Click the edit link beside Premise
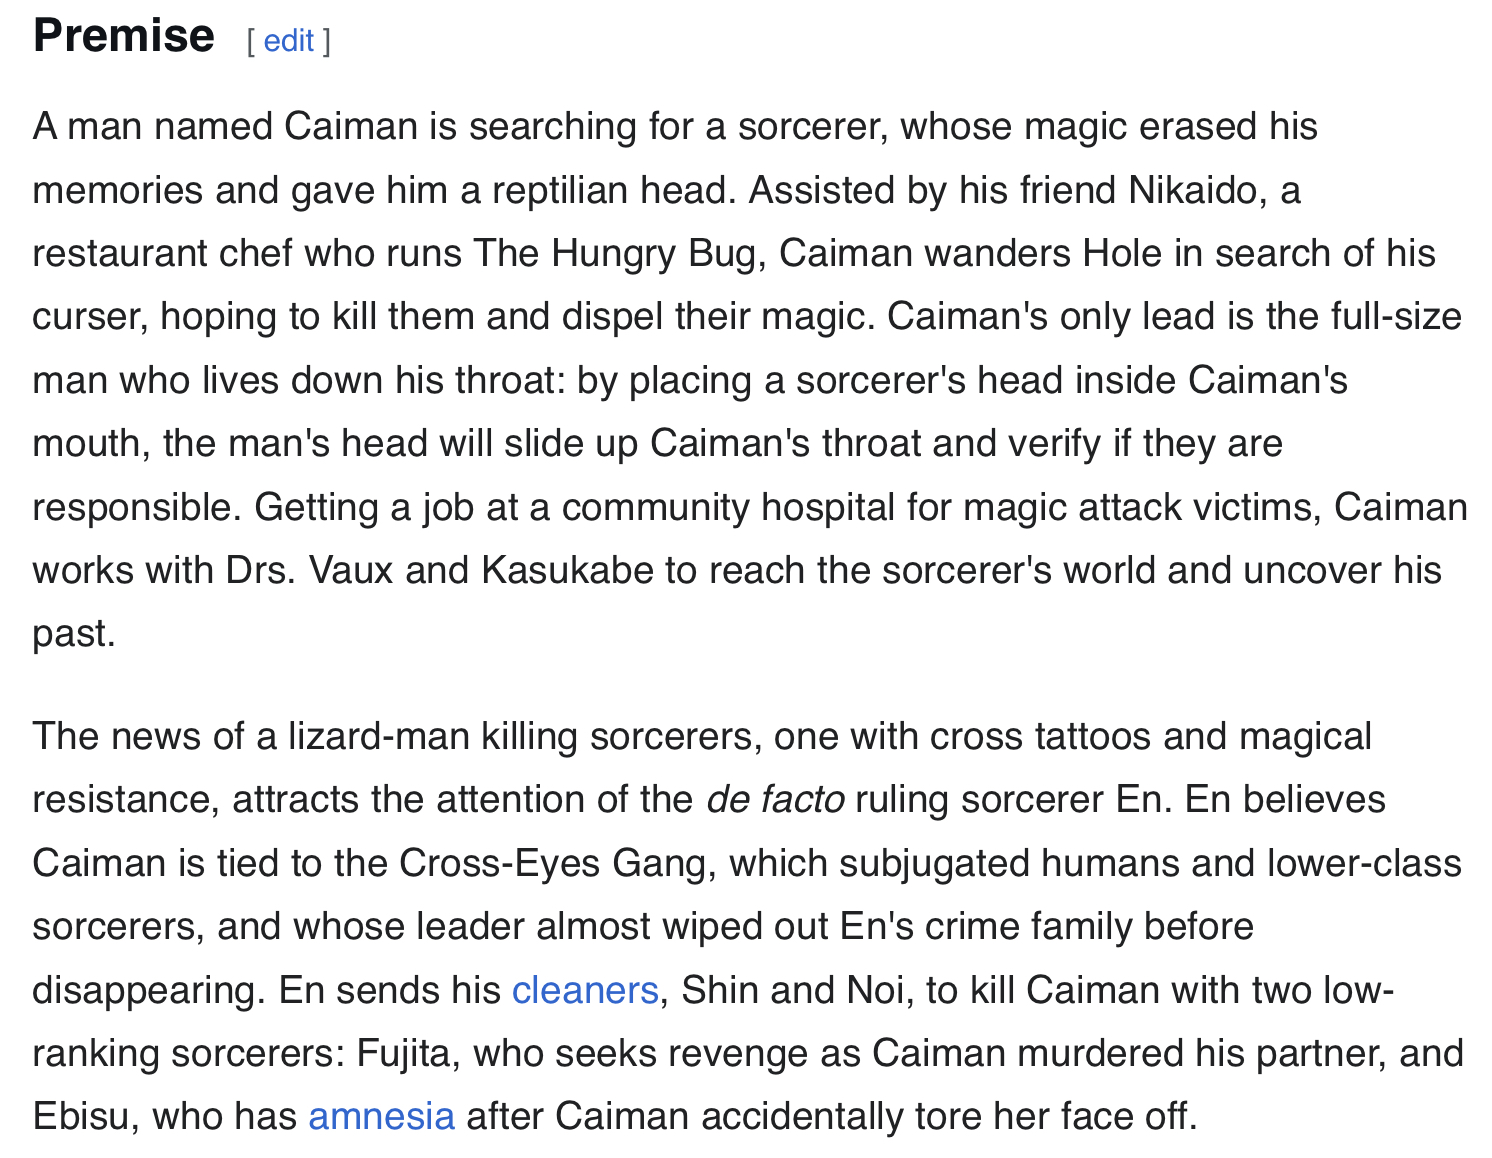 coord(289,41)
